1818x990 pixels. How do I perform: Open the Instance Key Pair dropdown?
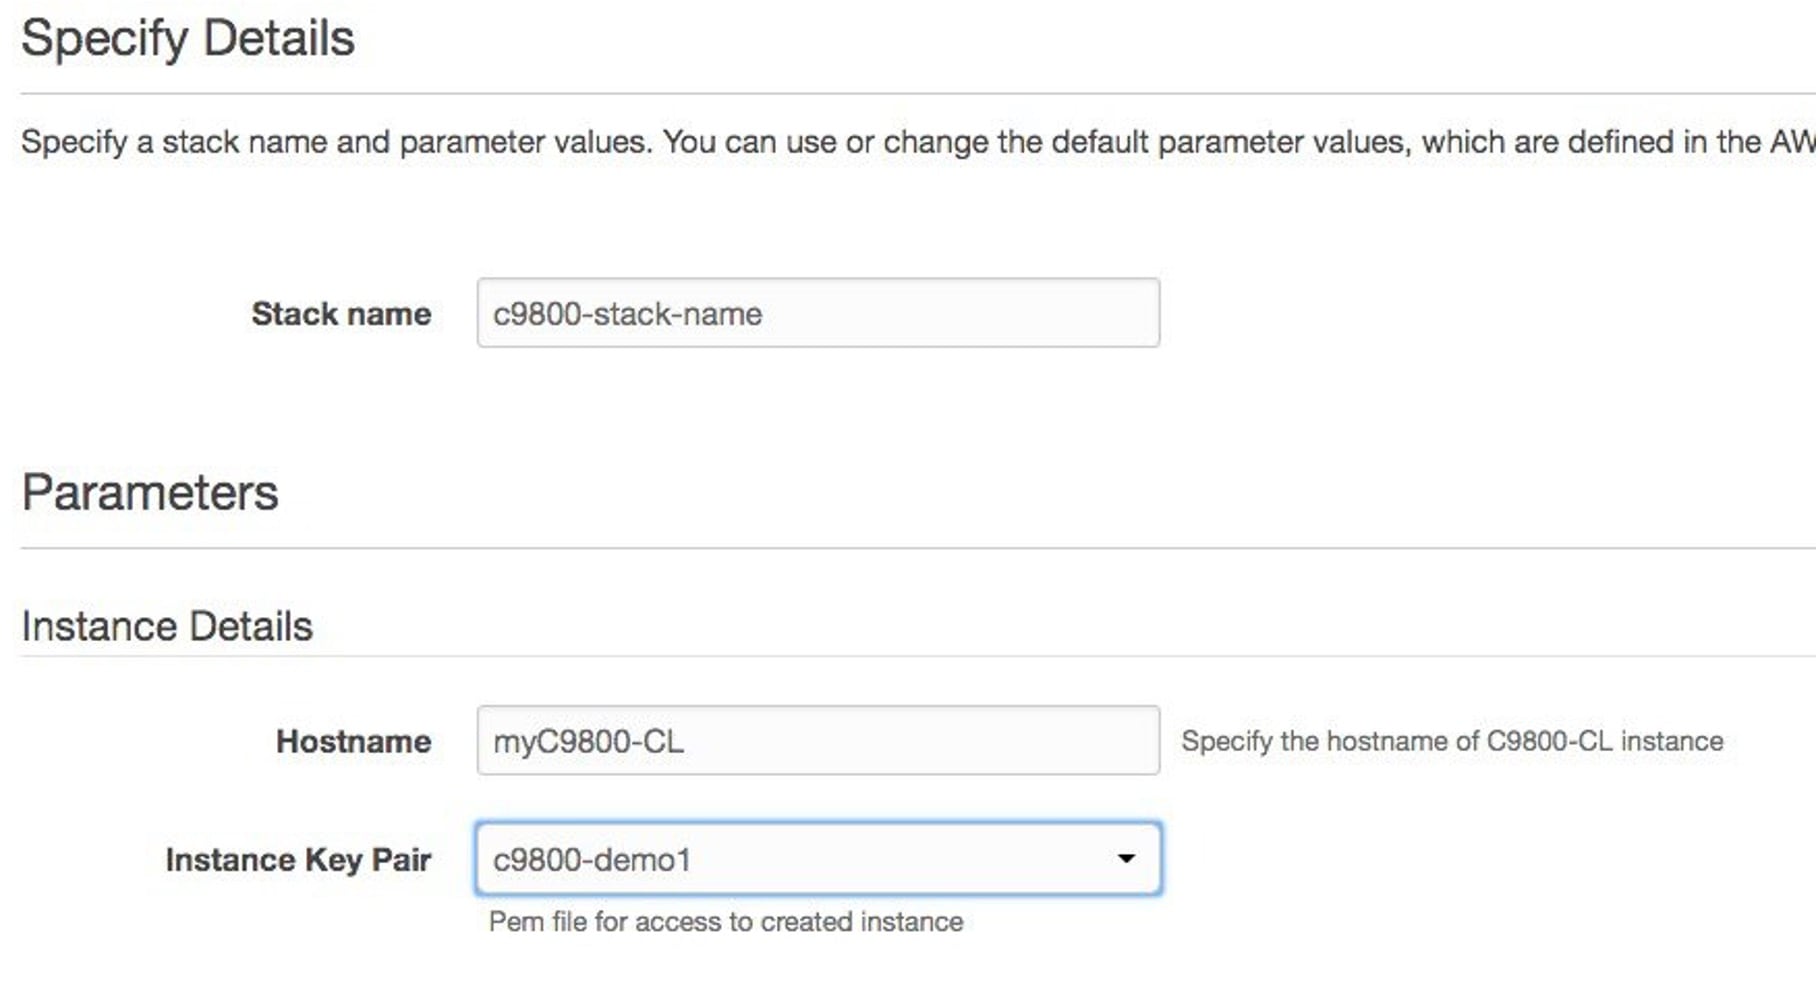tap(817, 859)
